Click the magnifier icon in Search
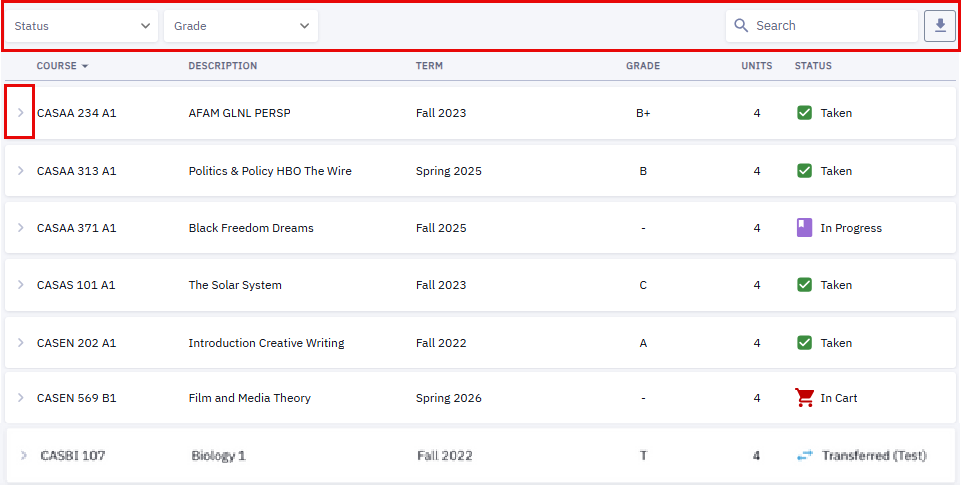The width and height of the screenshot is (962, 486). coord(741,26)
